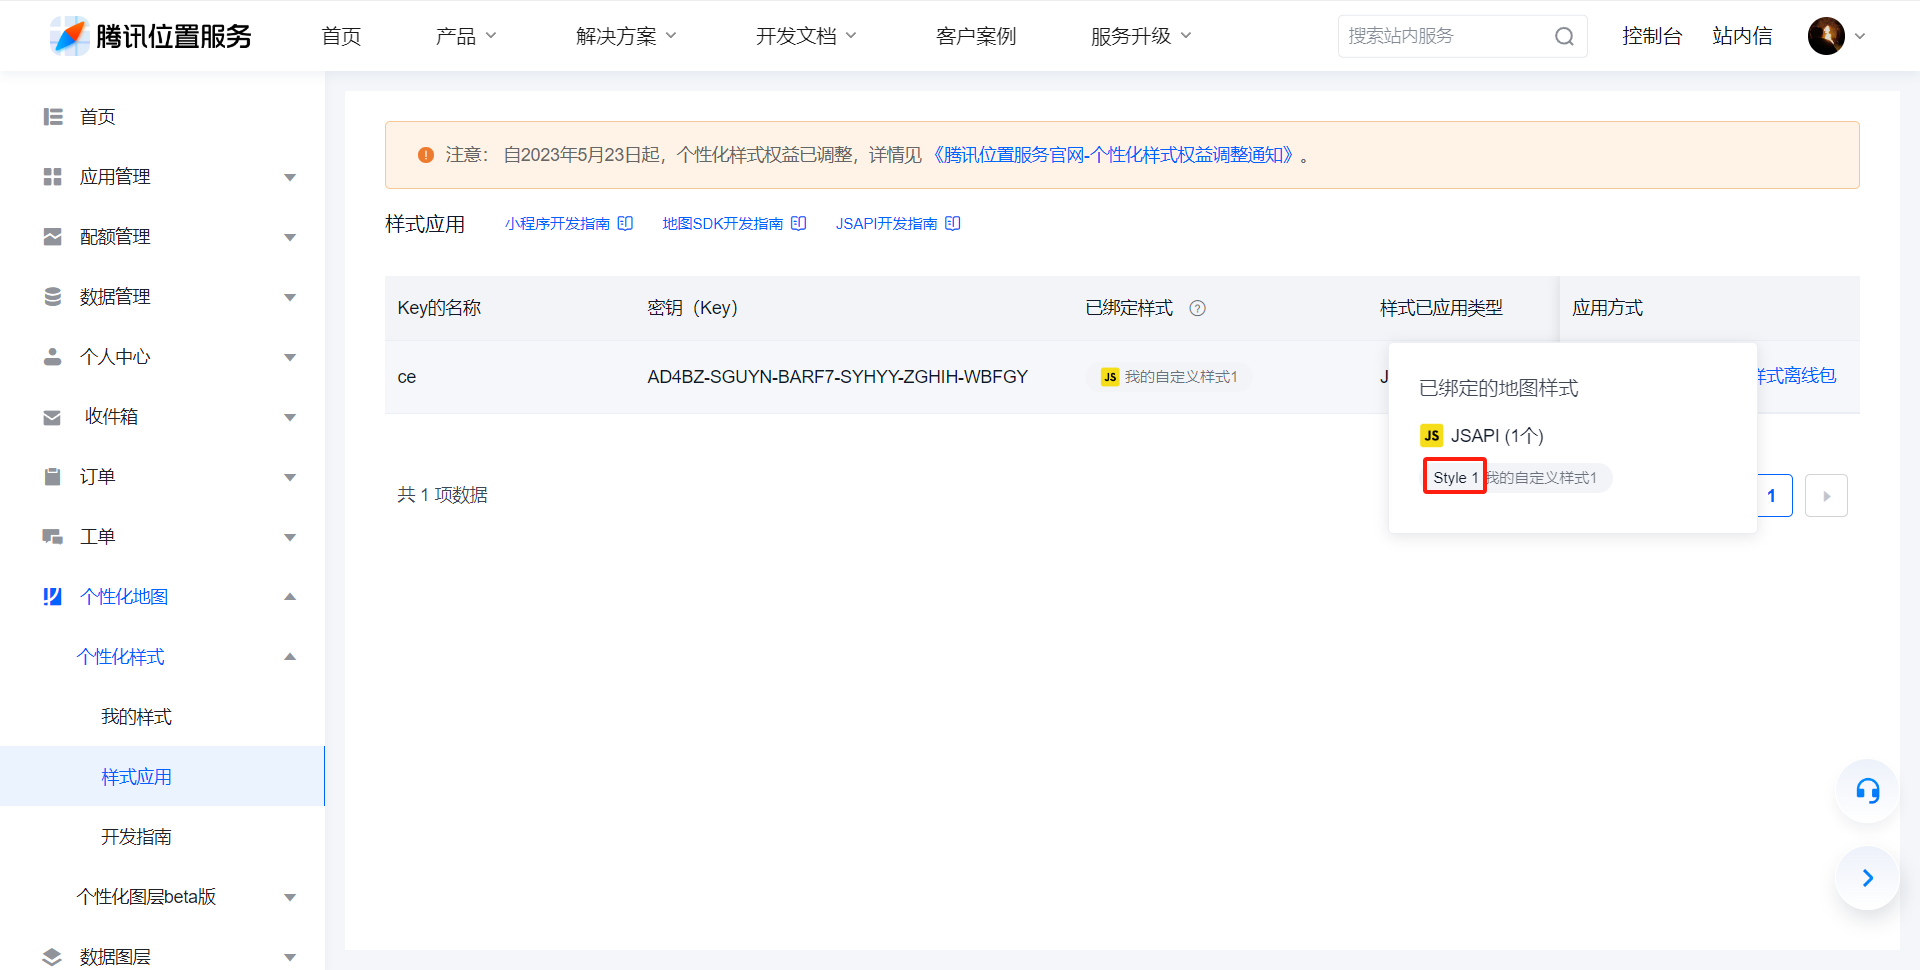Click the key name ce cell
Screen dimensions: 1920x970
click(407, 377)
